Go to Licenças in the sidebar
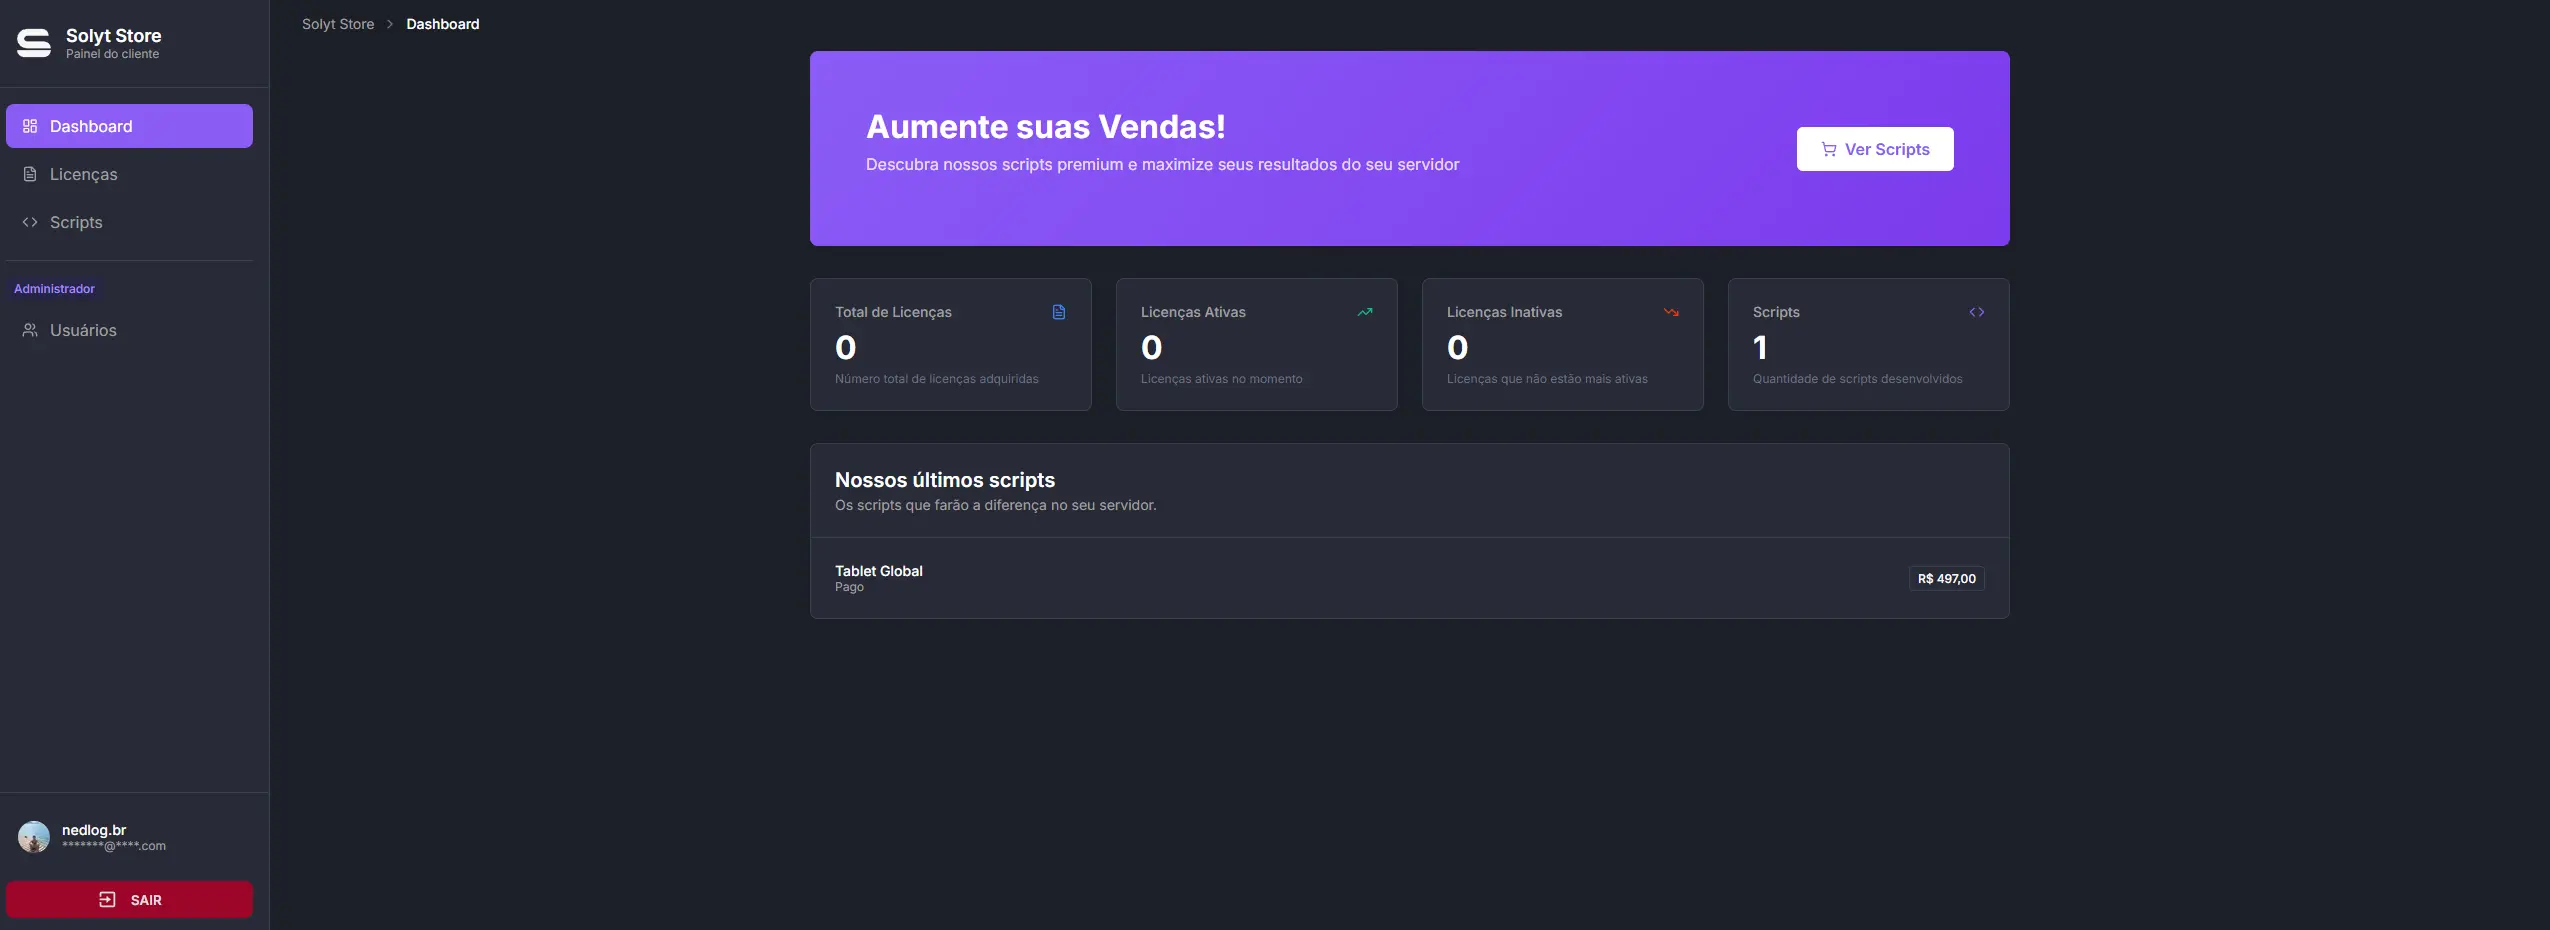The width and height of the screenshot is (2550, 930). (x=129, y=174)
